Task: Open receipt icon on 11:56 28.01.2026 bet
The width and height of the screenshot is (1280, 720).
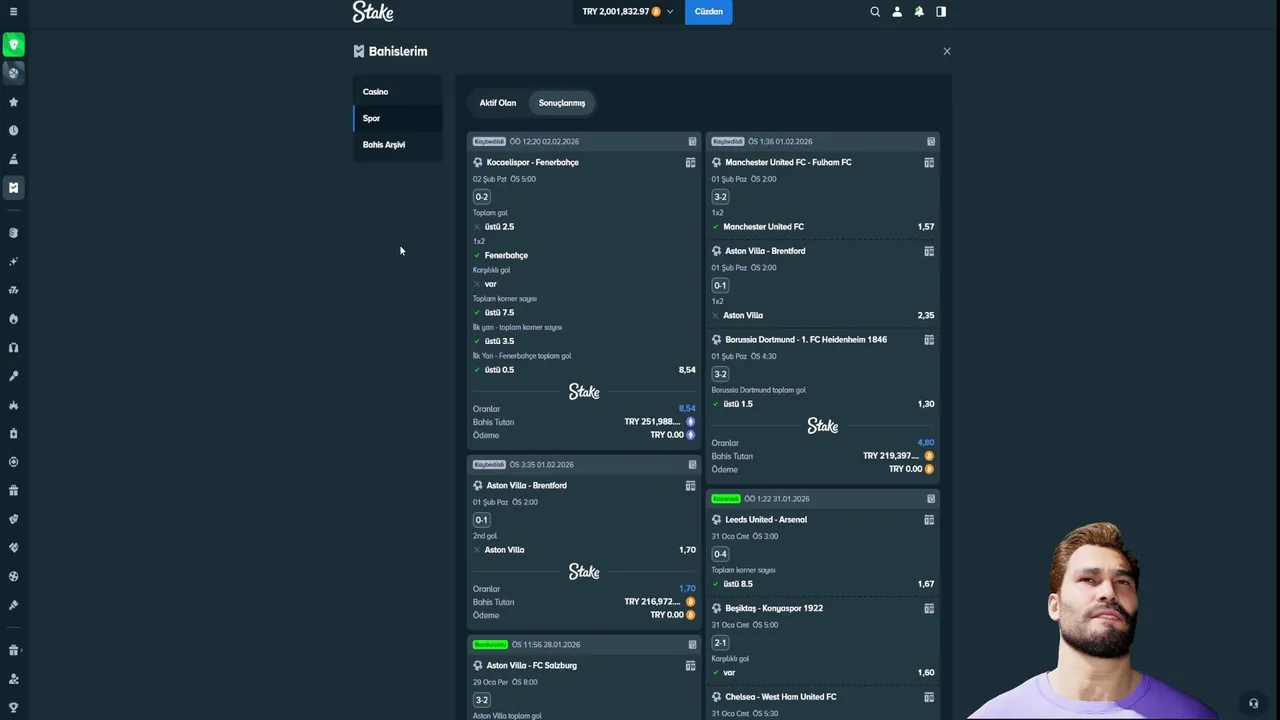Action: click(x=692, y=645)
